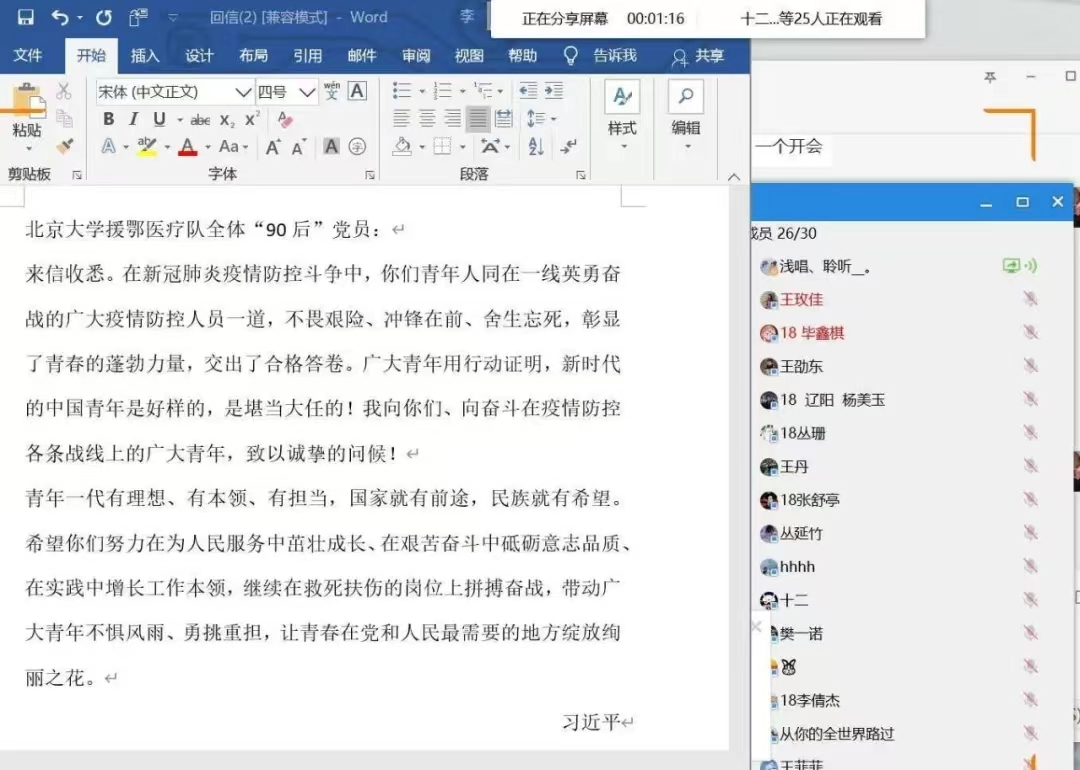Switch to the 插入 ribbon tab
Screen dimensions: 1080x770
coord(145,56)
